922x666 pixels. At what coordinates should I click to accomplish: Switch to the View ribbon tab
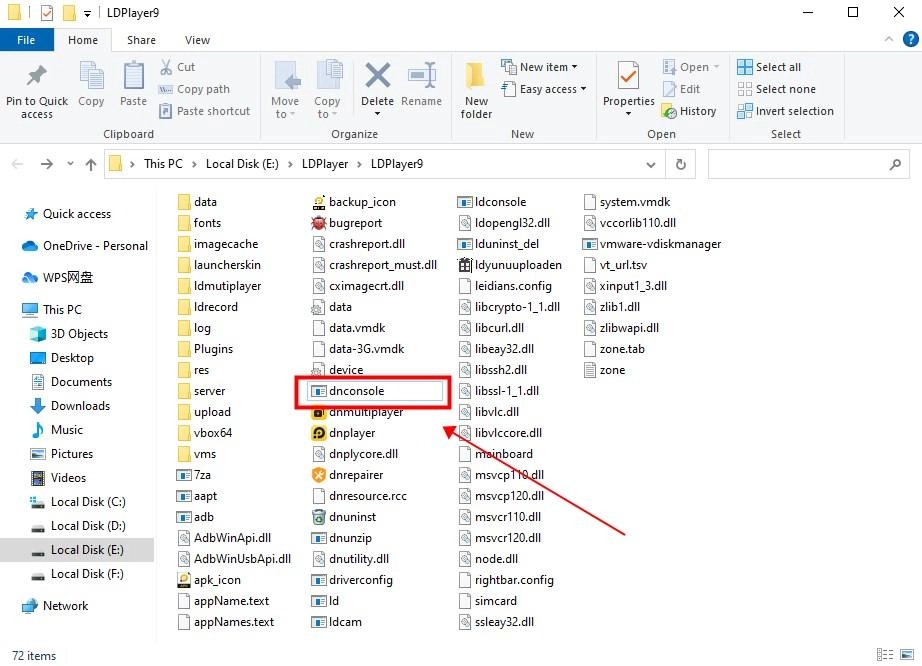coord(197,40)
